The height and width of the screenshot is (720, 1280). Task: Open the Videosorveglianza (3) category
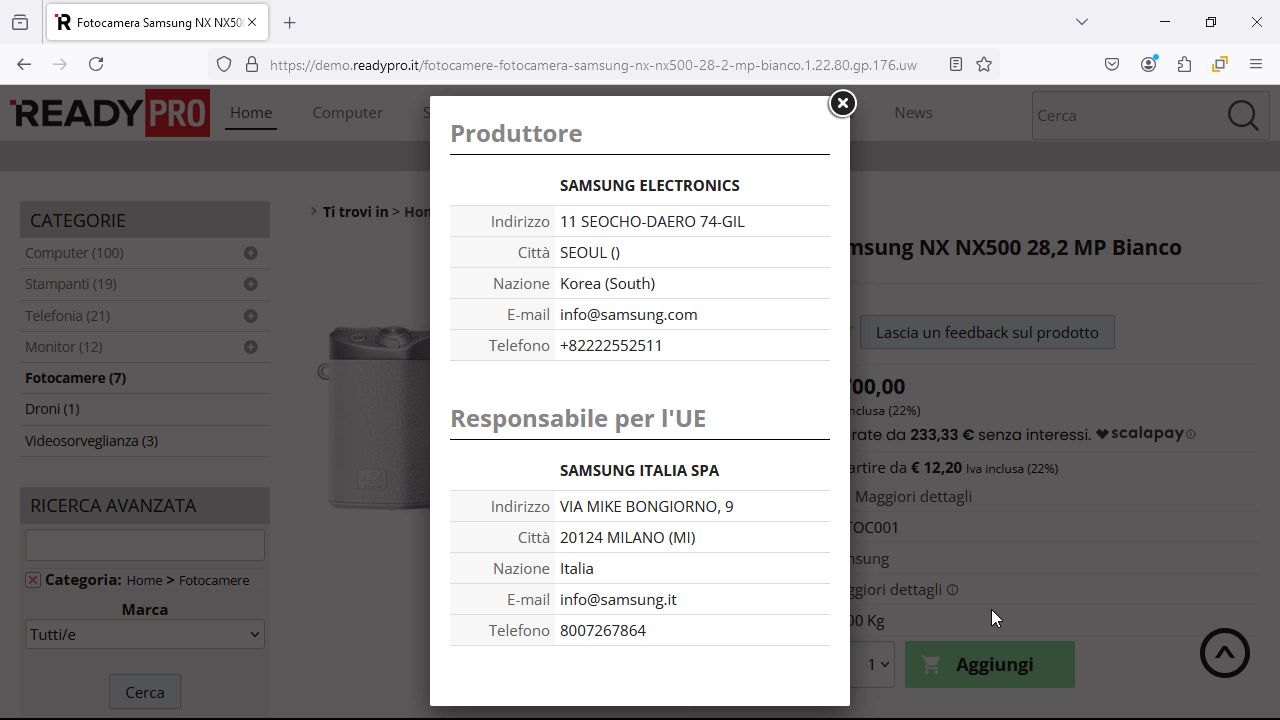point(91,441)
